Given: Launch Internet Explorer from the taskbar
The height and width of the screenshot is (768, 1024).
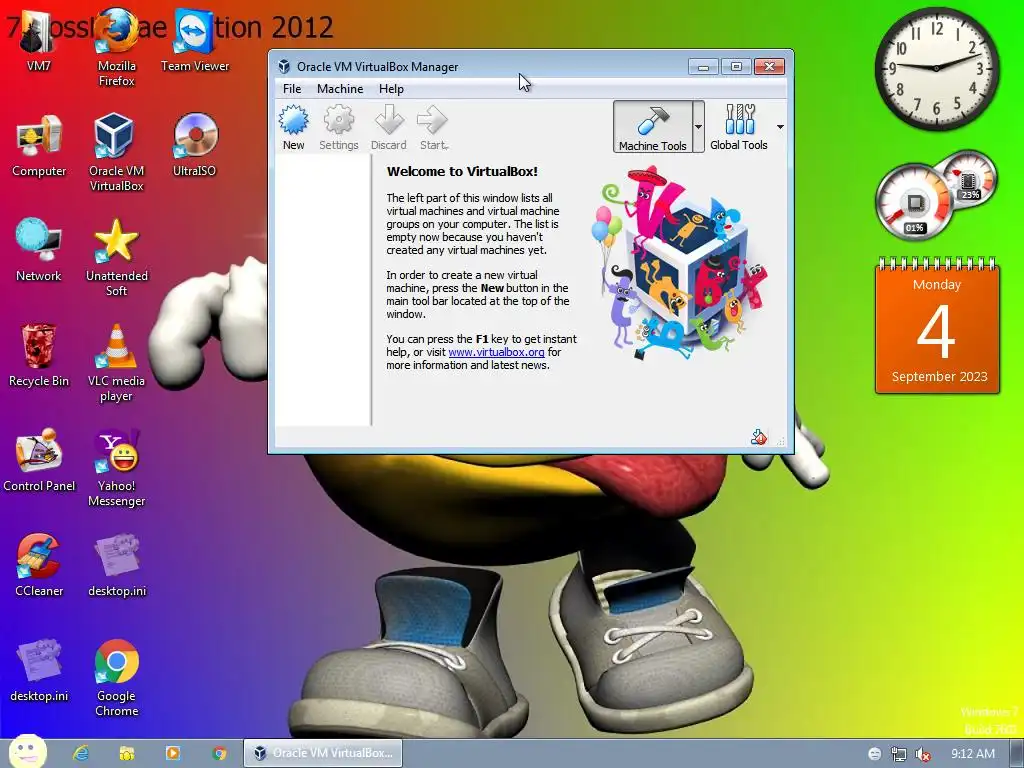Looking at the screenshot, I should tap(81, 753).
